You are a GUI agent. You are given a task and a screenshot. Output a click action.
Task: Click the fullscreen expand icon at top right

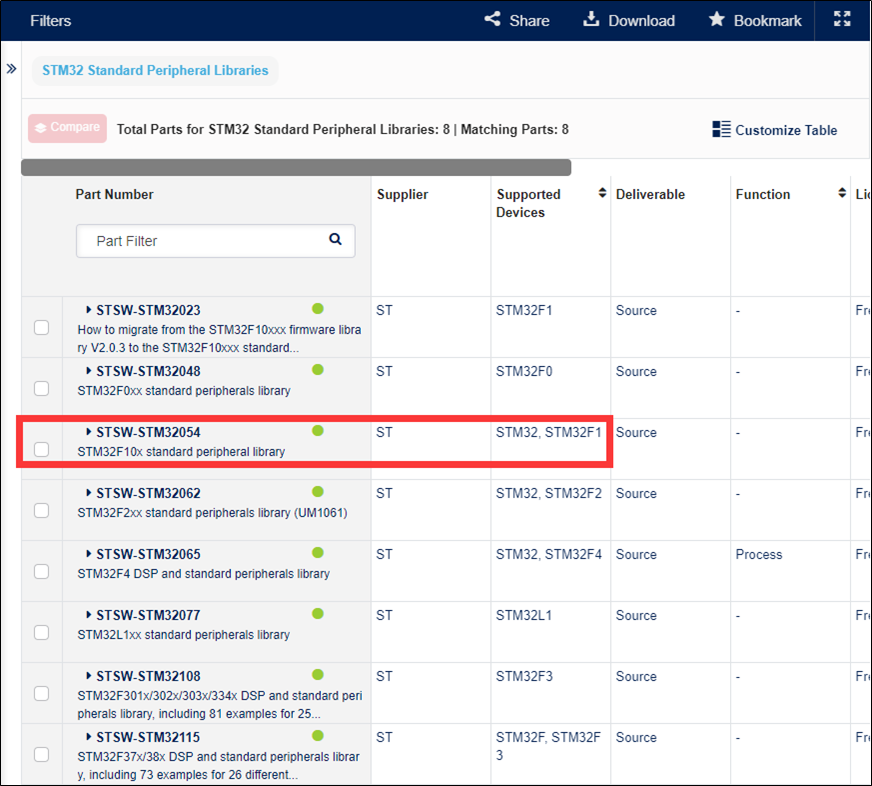[x=842, y=19]
